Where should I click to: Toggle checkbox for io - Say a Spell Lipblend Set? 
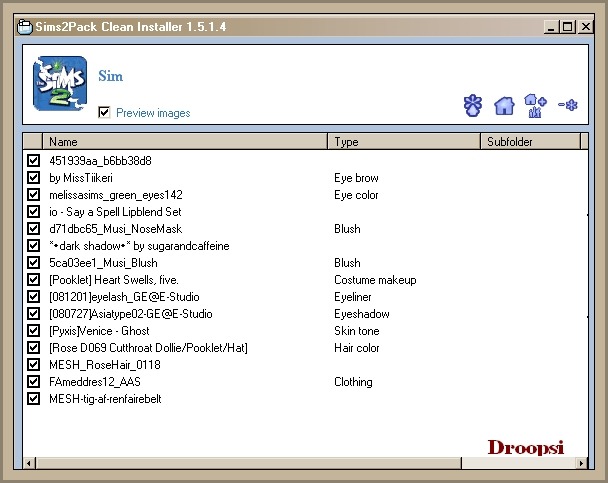pyautogui.click(x=33, y=212)
